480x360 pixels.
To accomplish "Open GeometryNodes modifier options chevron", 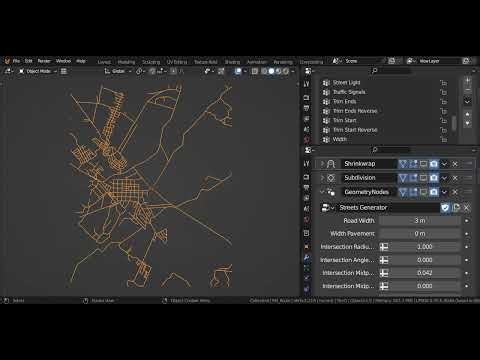I will 444,192.
